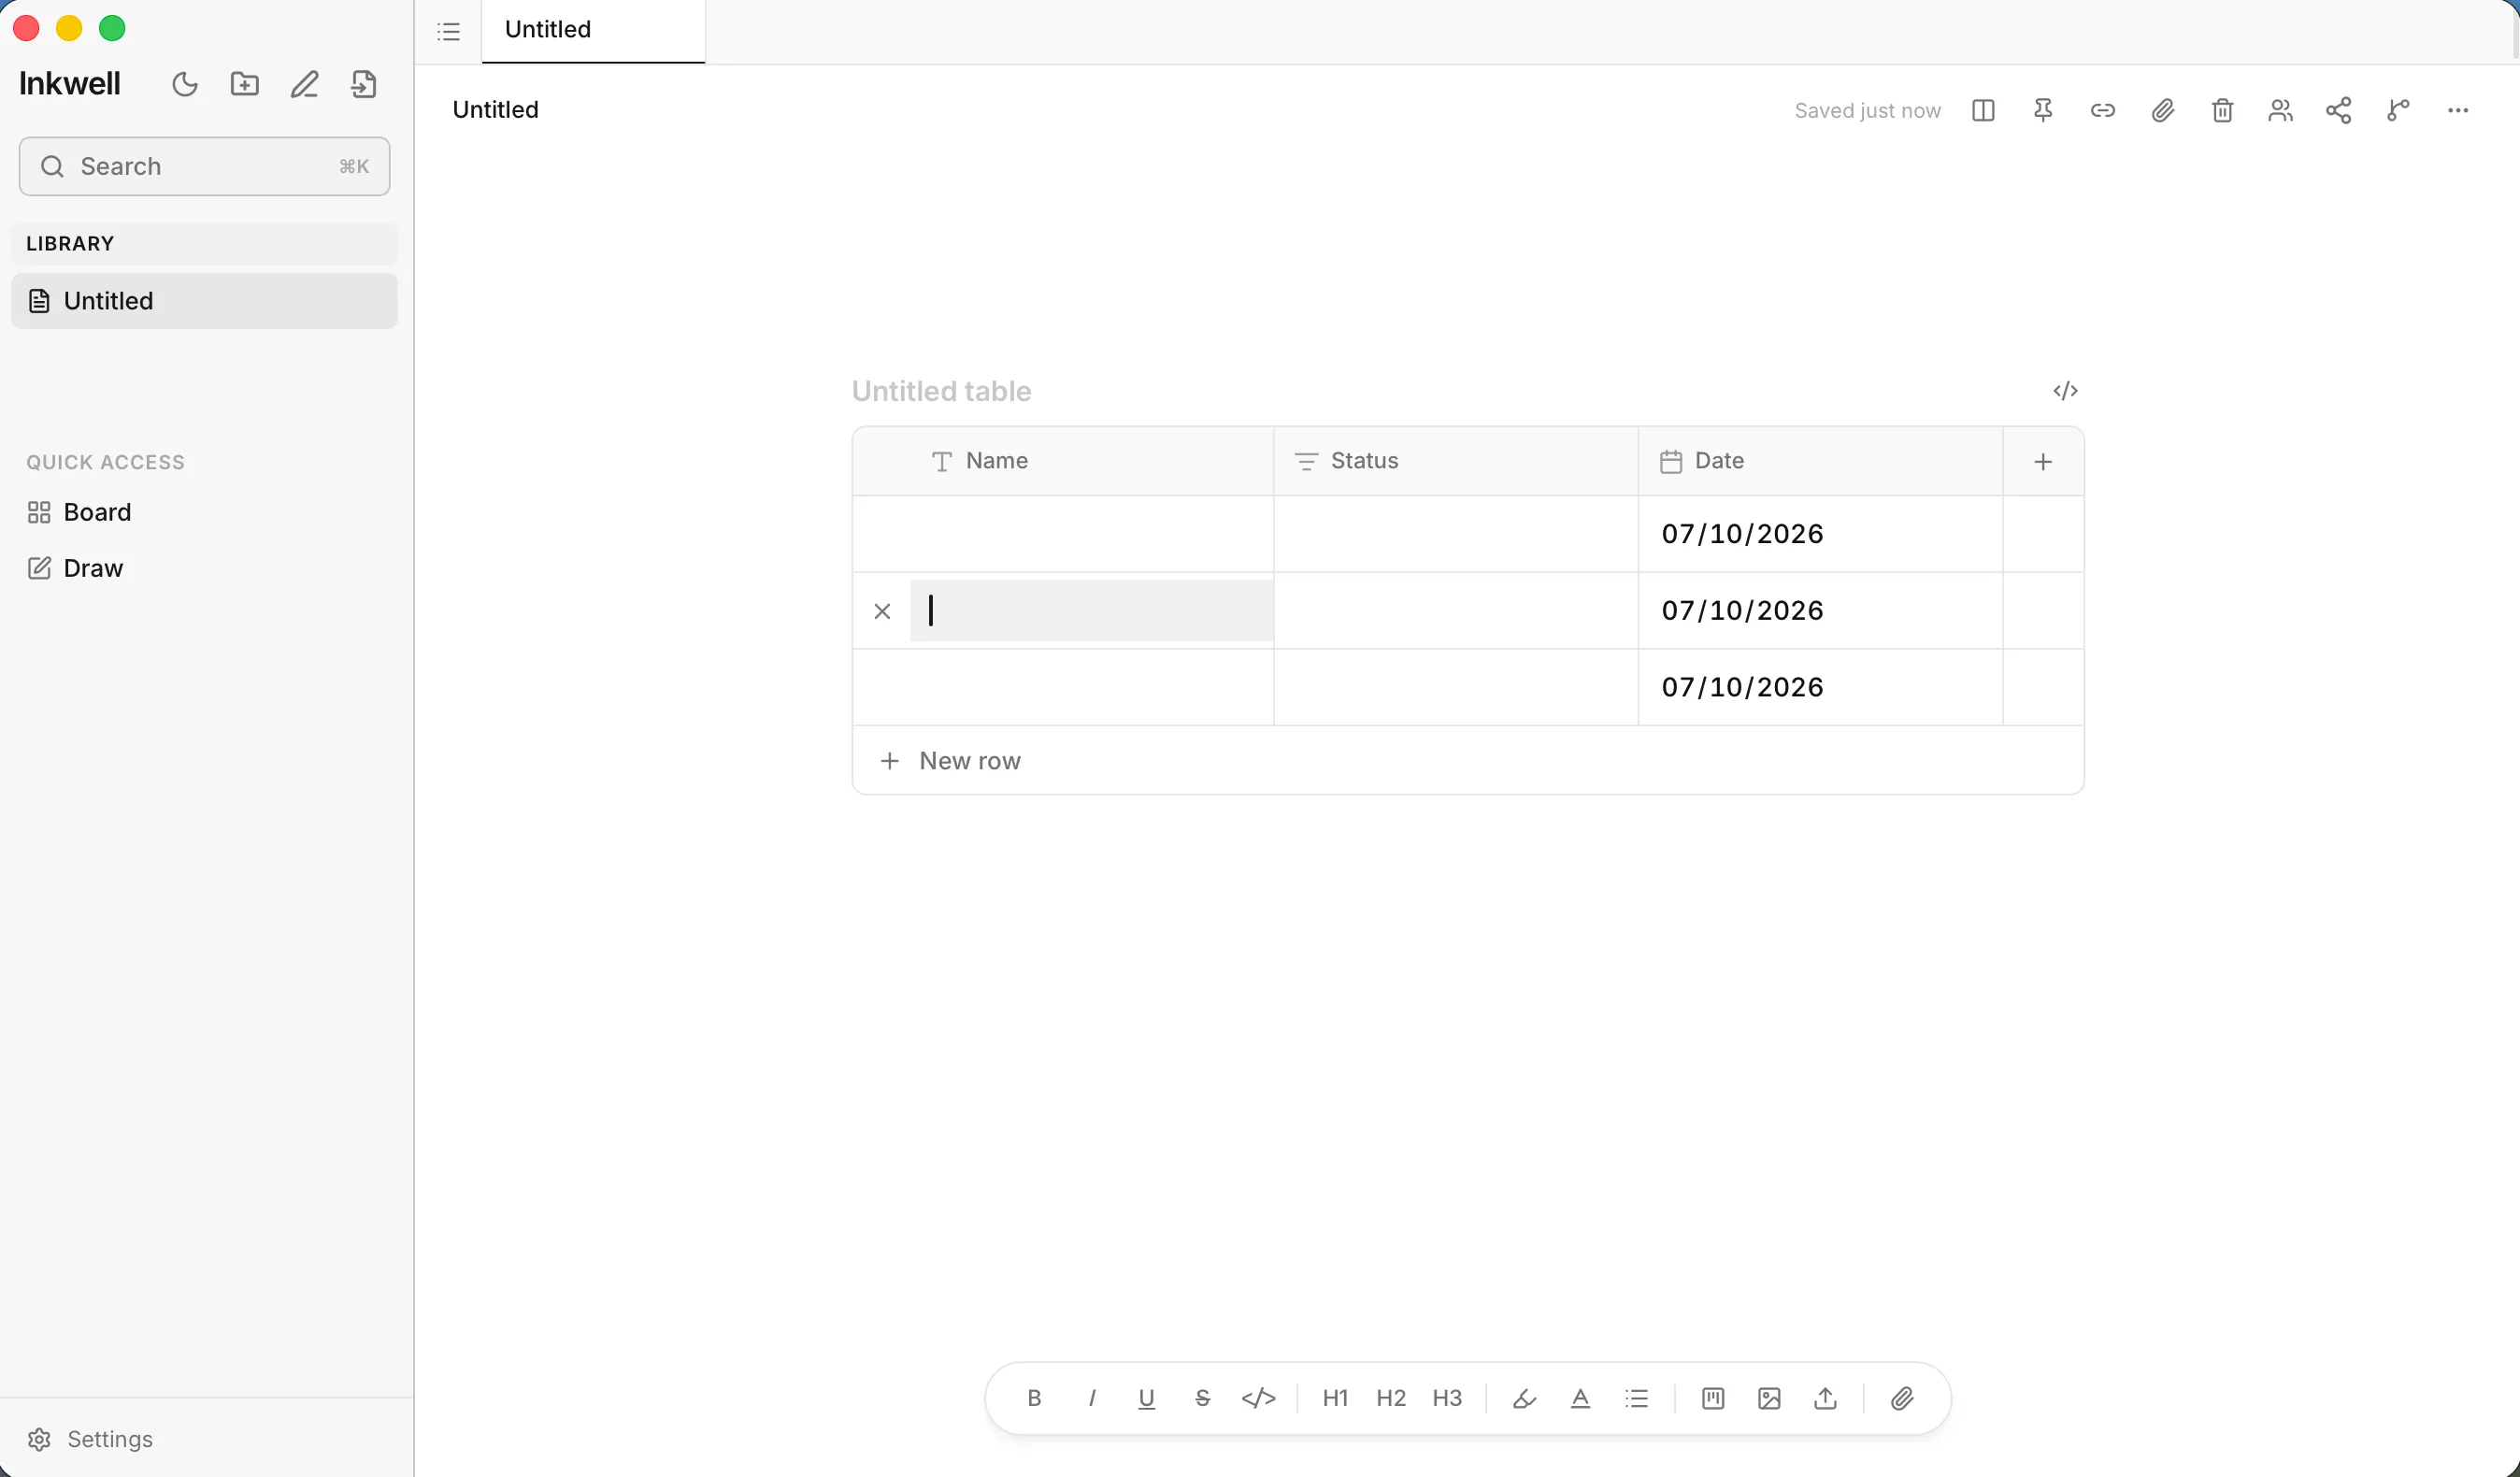Share the note via share icon
2520x1477 pixels.
[x=2339, y=110]
